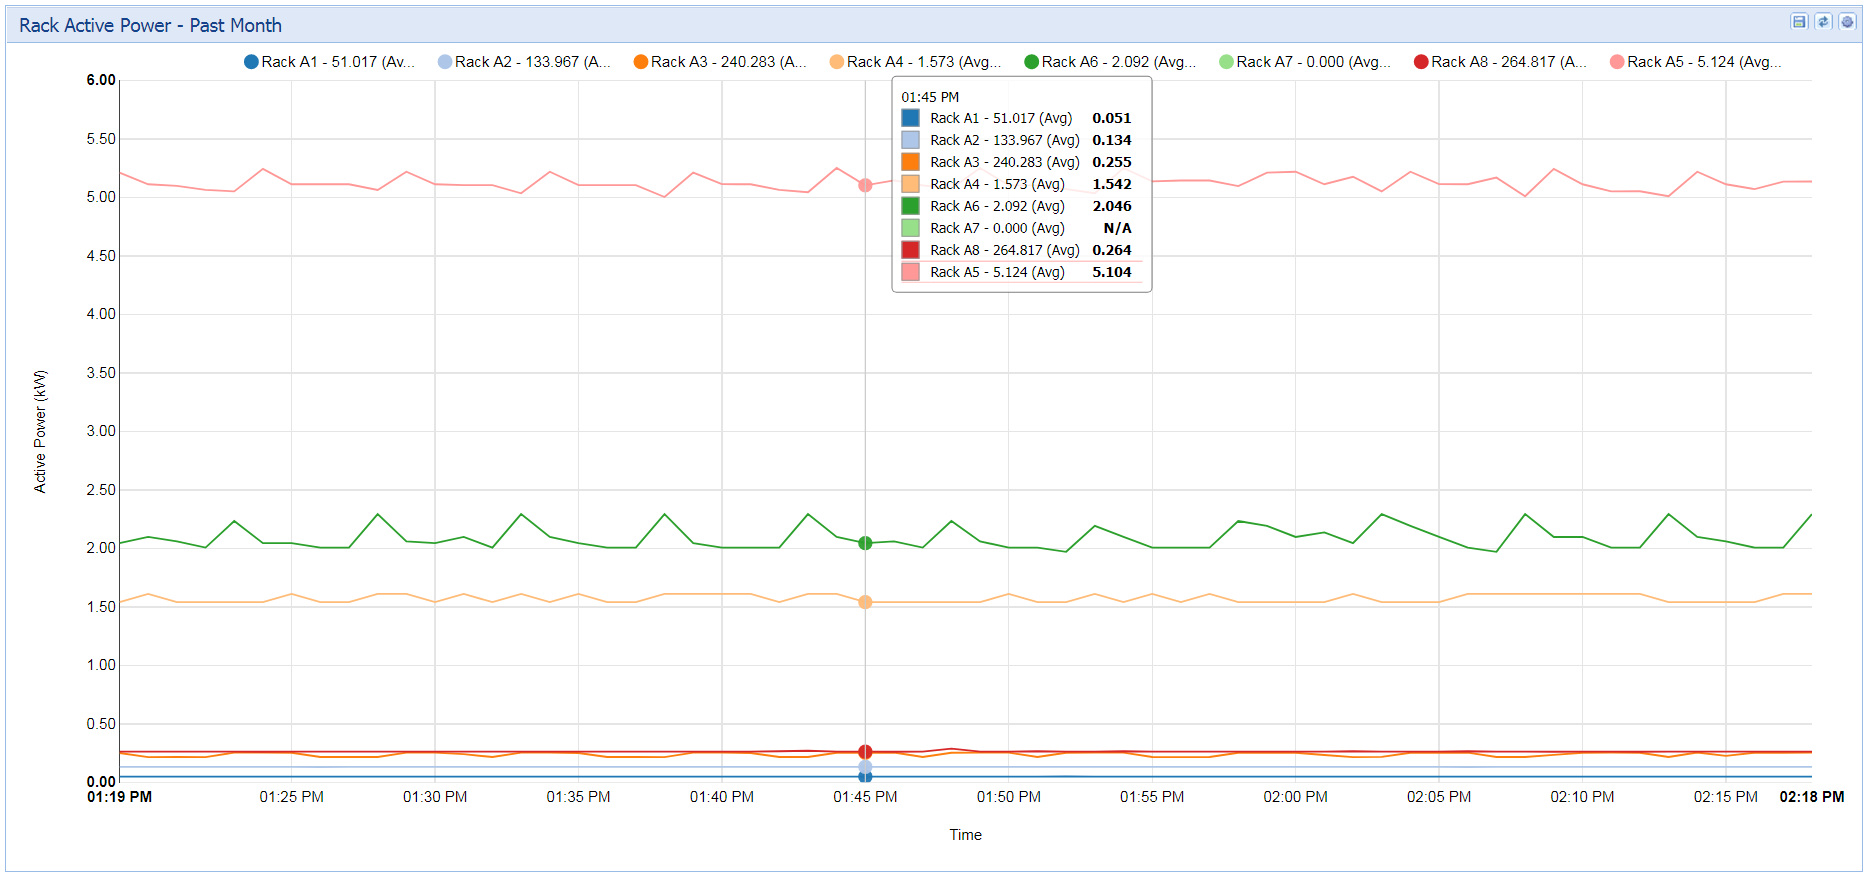1874x877 pixels.
Task: Click the 02:18 PM end time label
Action: coord(1811,797)
